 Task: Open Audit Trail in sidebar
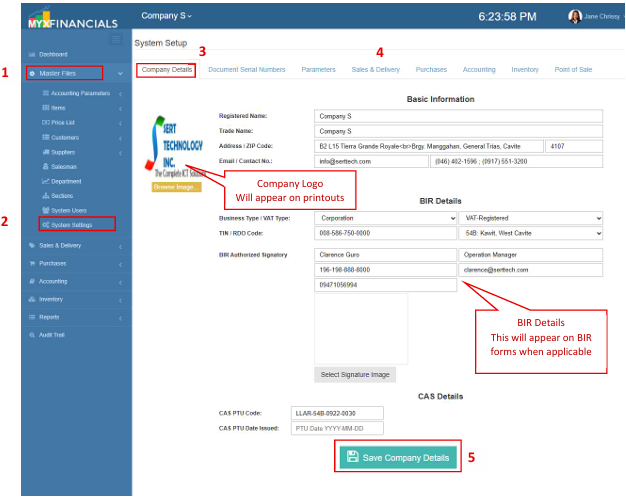click(x=52, y=335)
